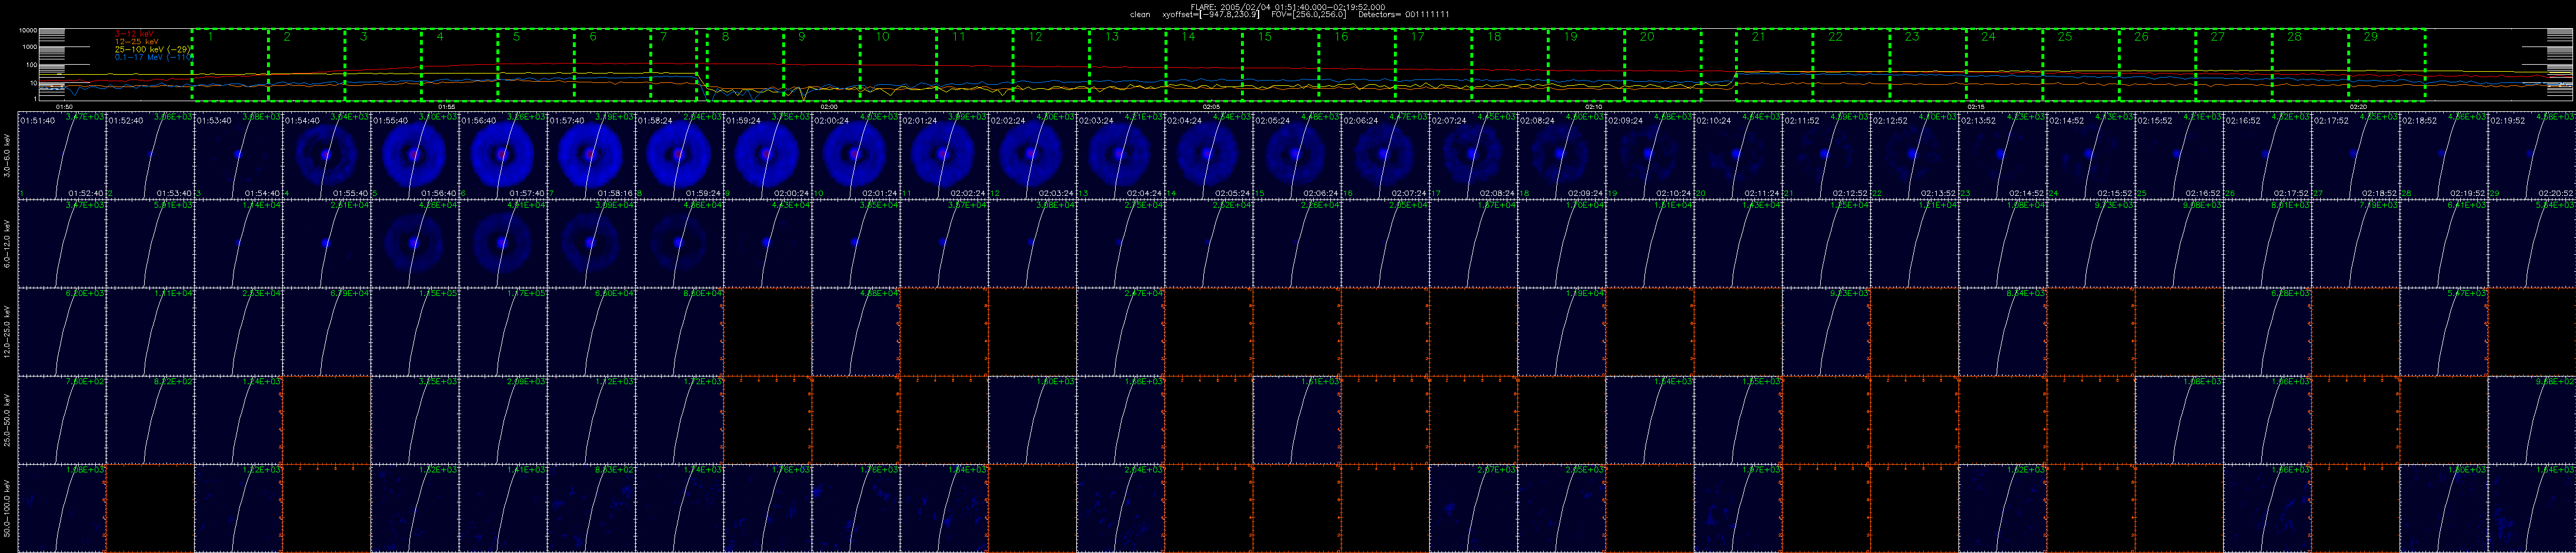Click the 12.0-25.0 keV row label
This screenshot has width=2576, height=553.
(8, 331)
